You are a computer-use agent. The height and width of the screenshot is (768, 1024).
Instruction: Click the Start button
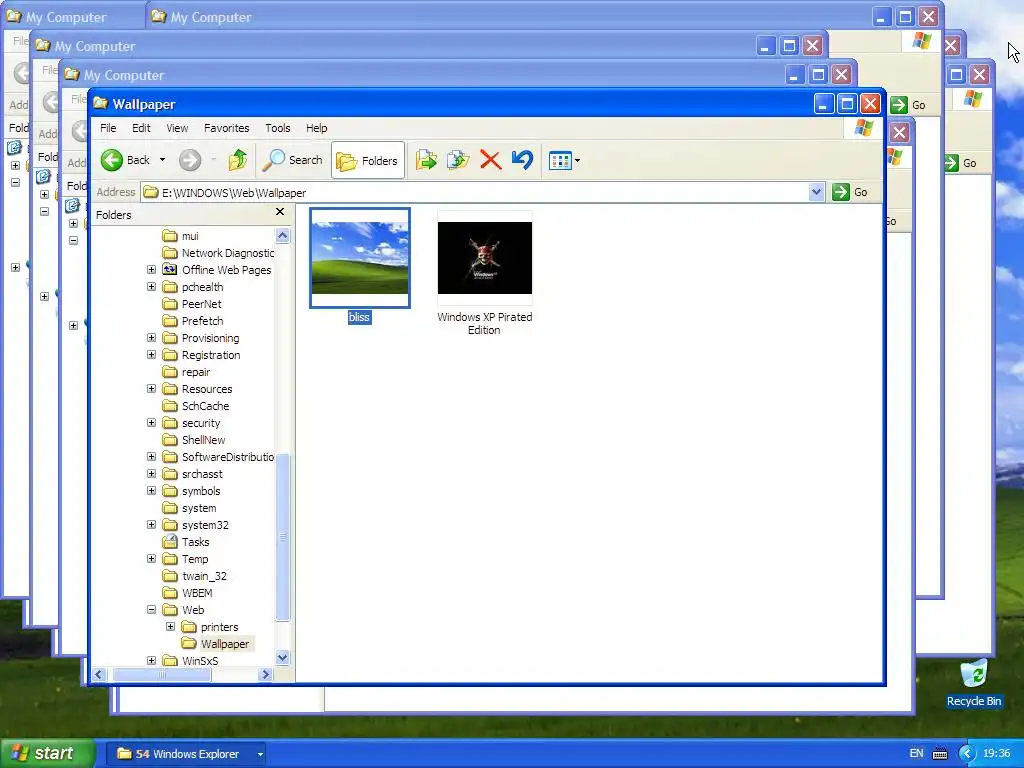[48, 754]
